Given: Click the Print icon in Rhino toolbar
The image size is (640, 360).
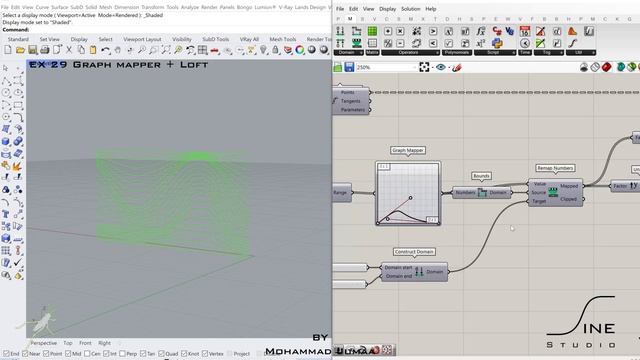Looking at the screenshot, I should [x=44, y=50].
